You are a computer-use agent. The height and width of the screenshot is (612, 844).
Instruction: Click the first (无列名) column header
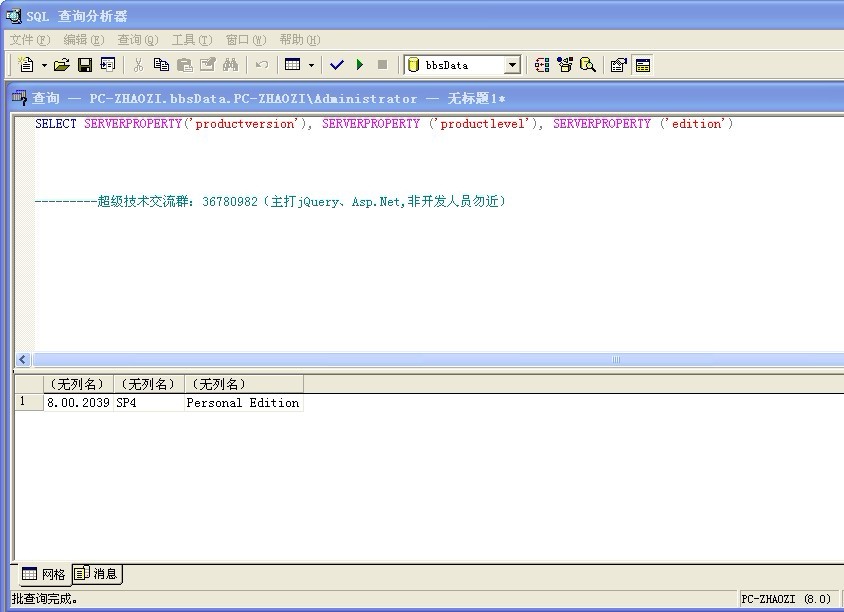(x=78, y=384)
